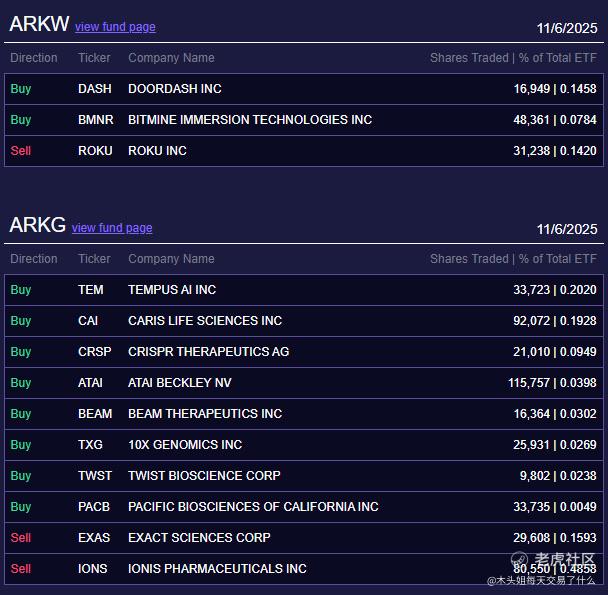Click the Buy label in DASH row
The width and height of the screenshot is (608, 595).
coord(21,89)
